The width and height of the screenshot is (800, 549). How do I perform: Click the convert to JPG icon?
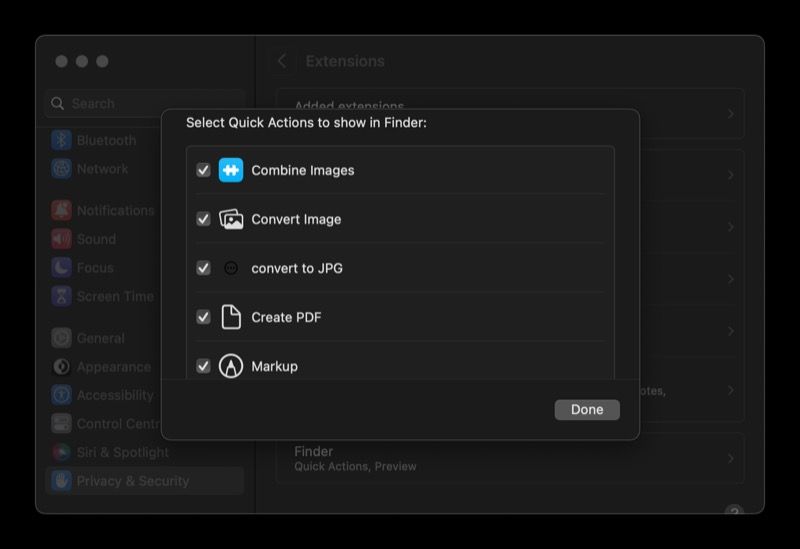point(231,268)
